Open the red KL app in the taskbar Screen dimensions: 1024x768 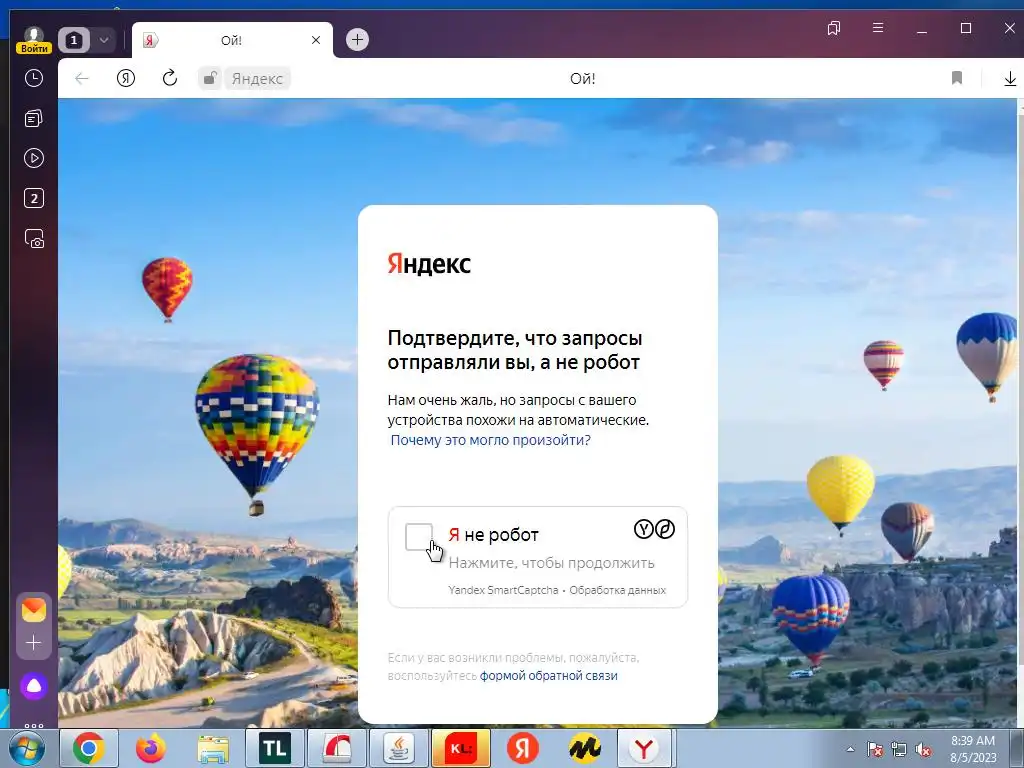point(461,748)
